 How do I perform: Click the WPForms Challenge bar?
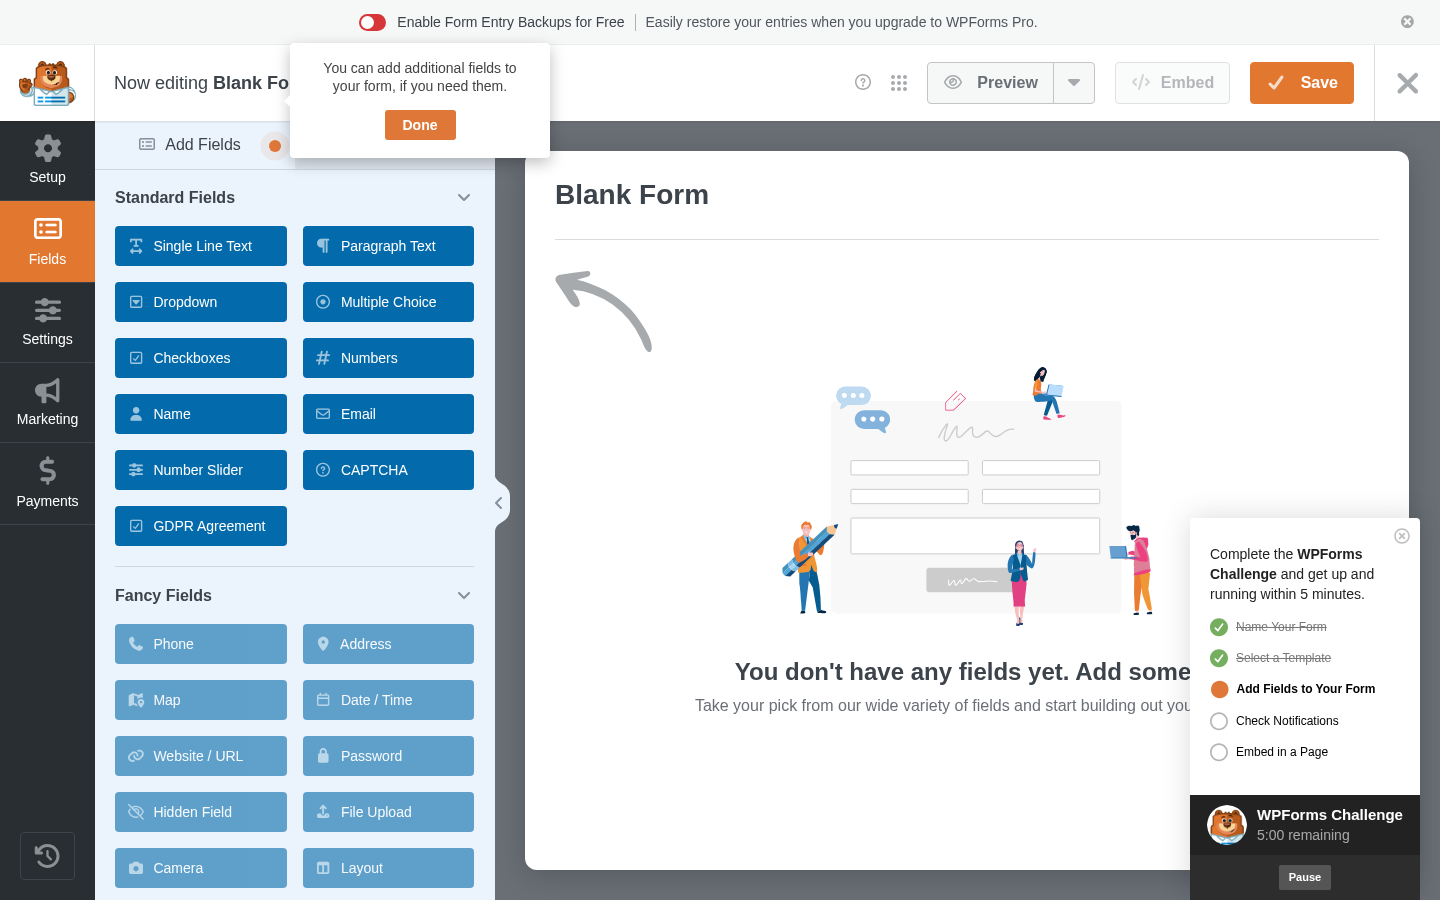[1305, 825]
